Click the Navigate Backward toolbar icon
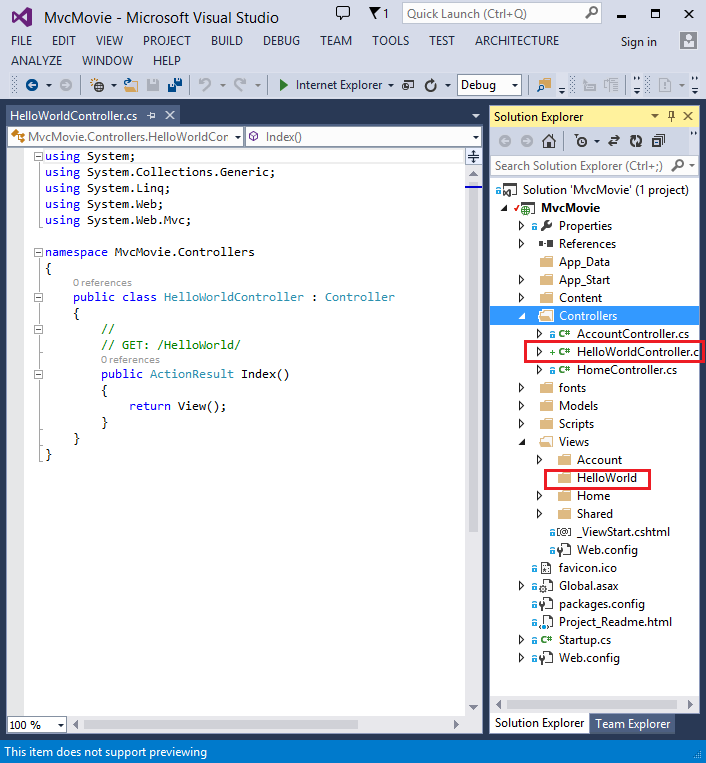706x763 pixels. [x=32, y=85]
